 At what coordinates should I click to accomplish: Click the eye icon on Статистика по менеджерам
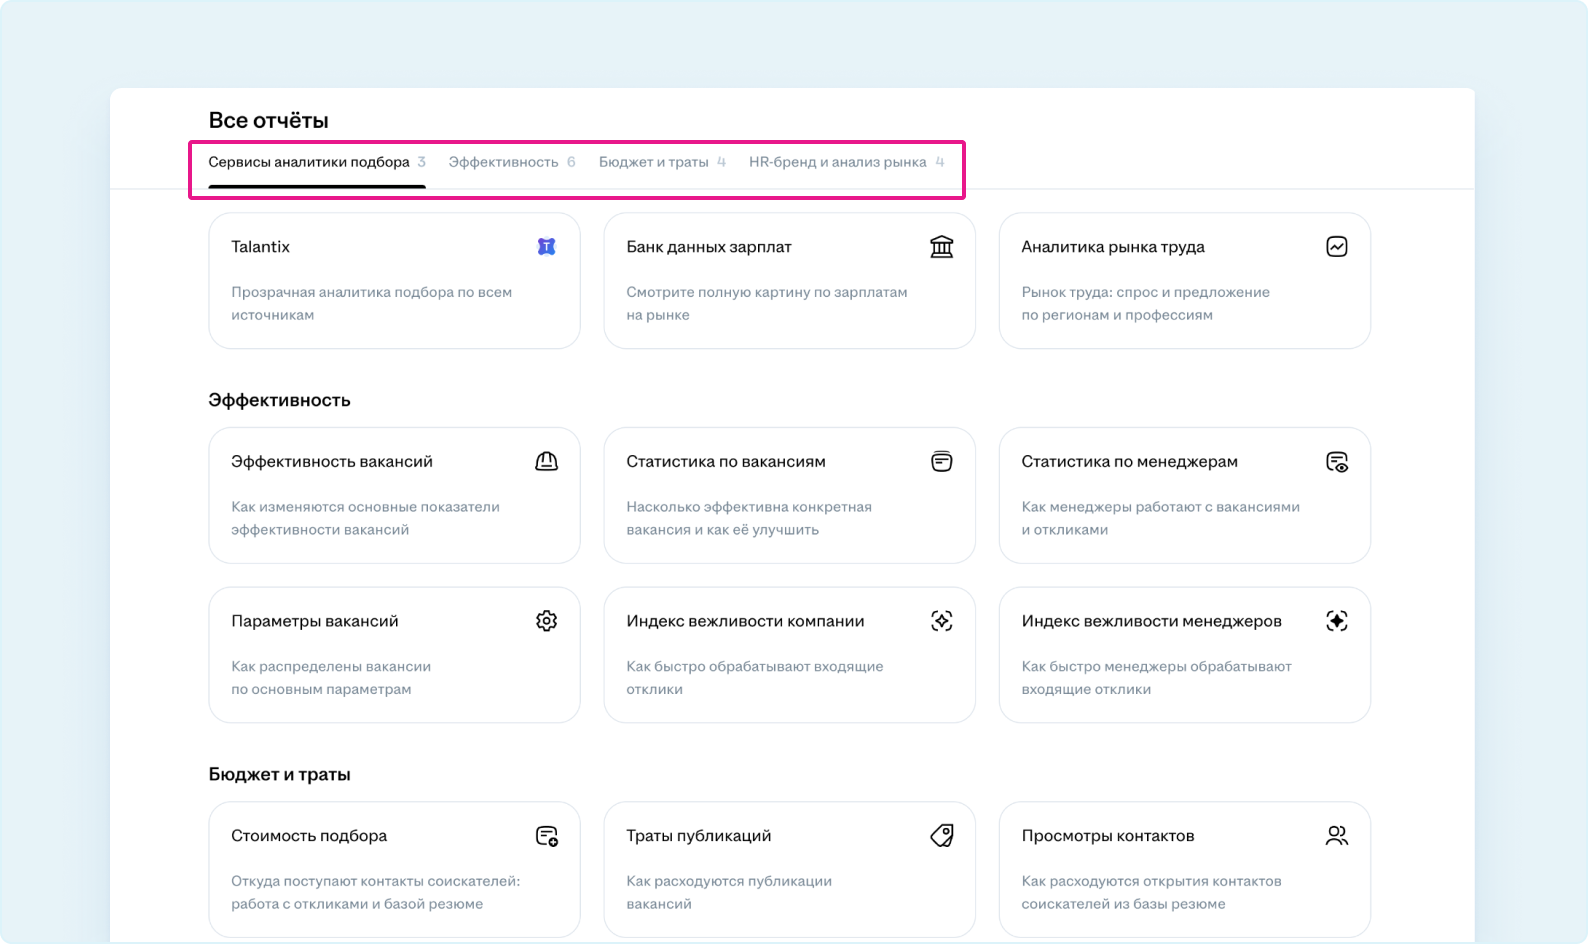[1336, 461]
